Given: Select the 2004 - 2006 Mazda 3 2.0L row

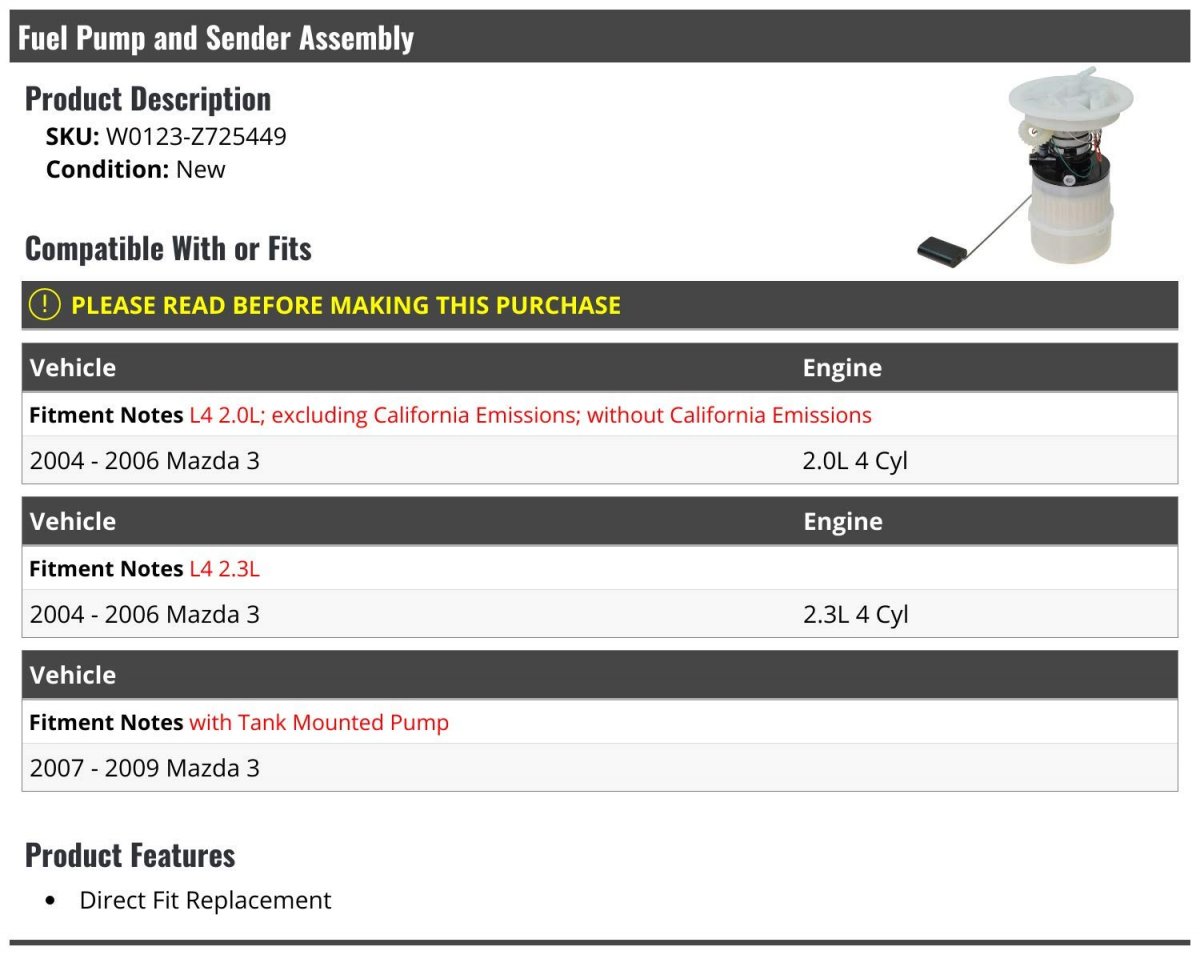Looking at the screenshot, I should pos(600,461).
